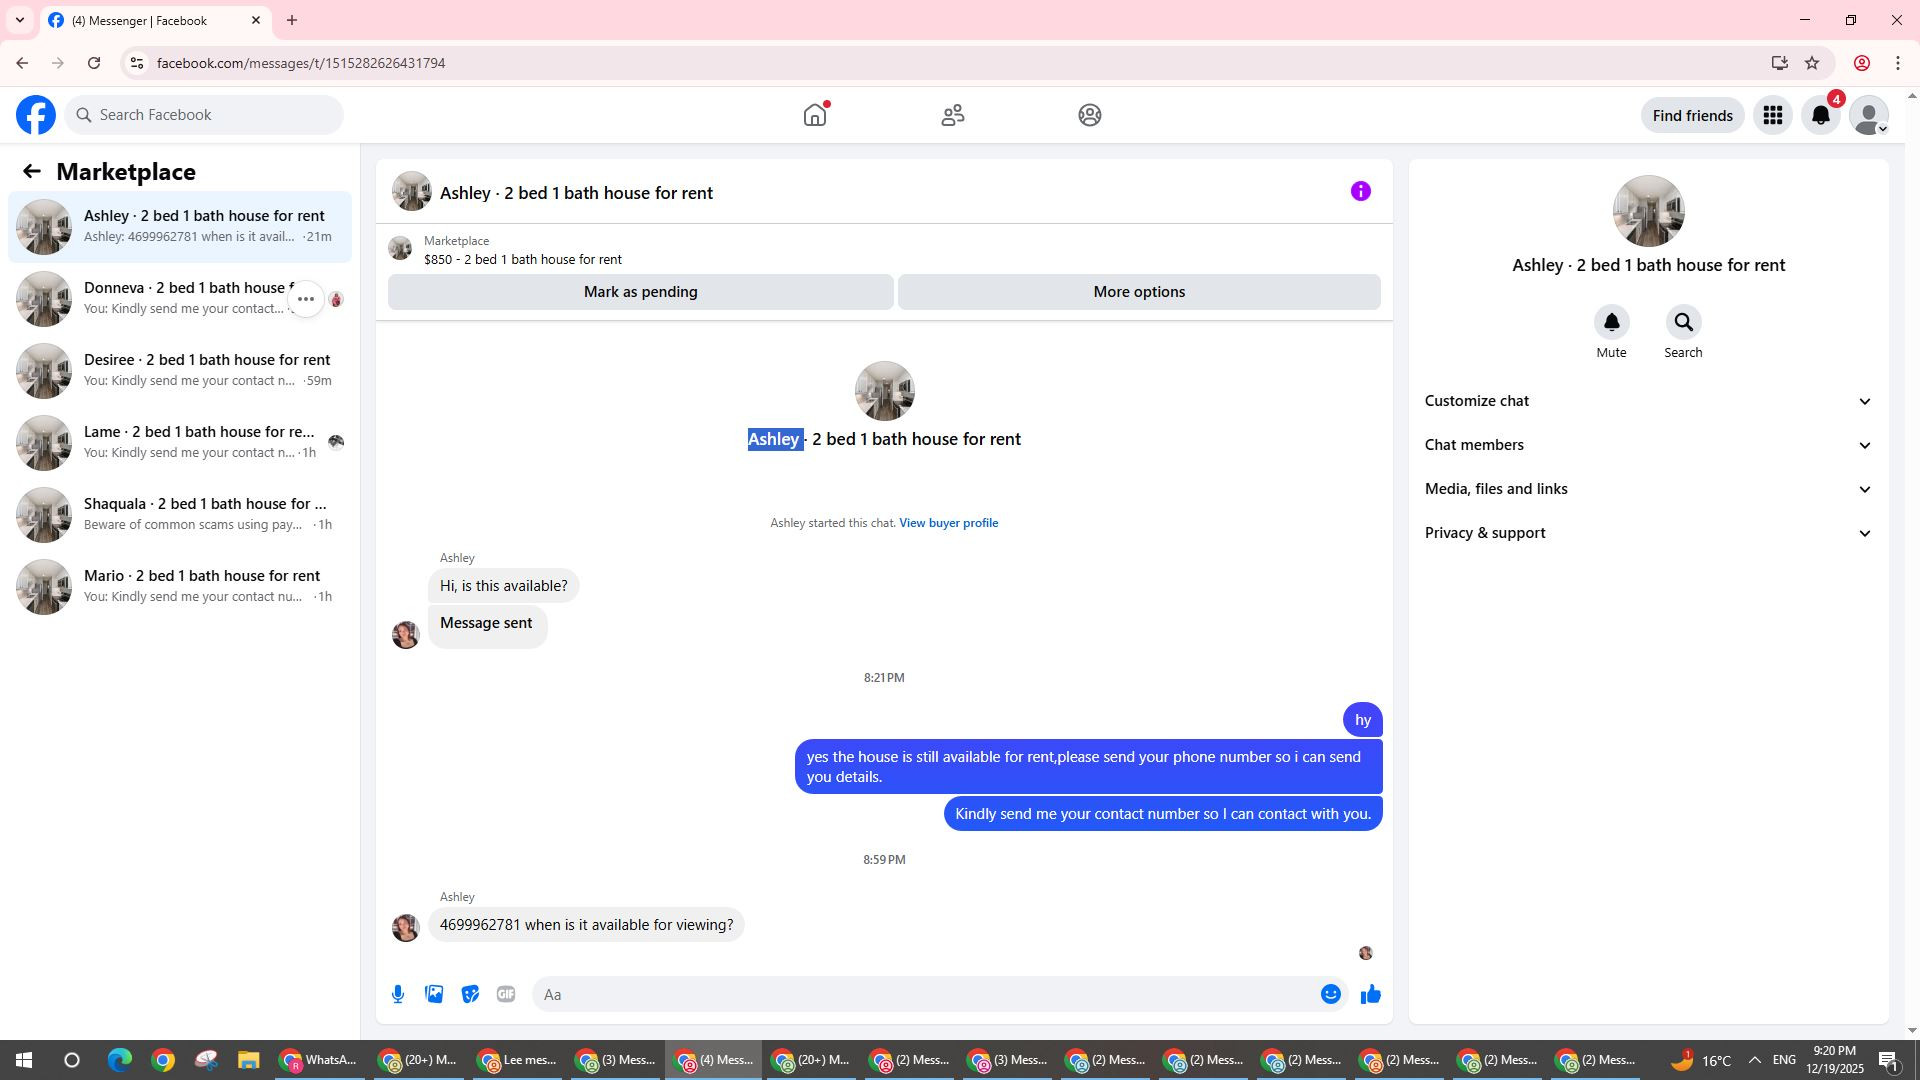This screenshot has width=1920, height=1080.
Task: Expand the Customize chat section
Action: (1647, 401)
